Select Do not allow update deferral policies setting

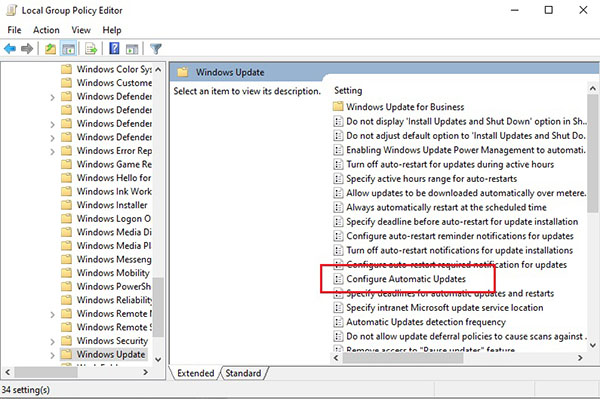460,336
